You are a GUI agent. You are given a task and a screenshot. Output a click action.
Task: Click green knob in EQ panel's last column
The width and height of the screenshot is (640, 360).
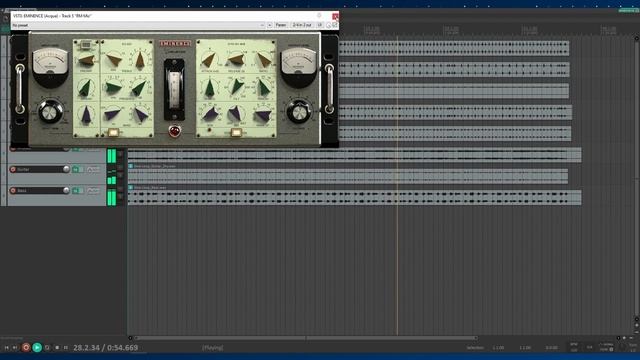pyautogui.click(x=140, y=88)
